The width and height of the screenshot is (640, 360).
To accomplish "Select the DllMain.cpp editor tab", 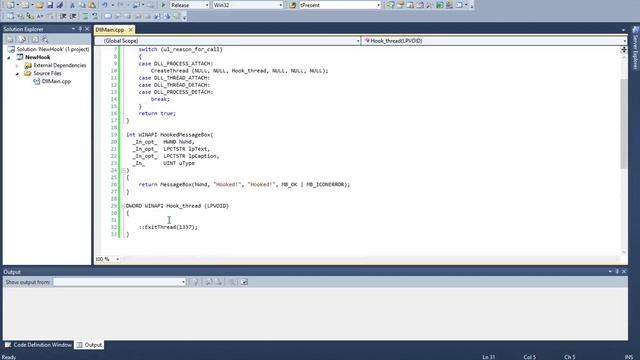I will pyautogui.click(x=110, y=30).
